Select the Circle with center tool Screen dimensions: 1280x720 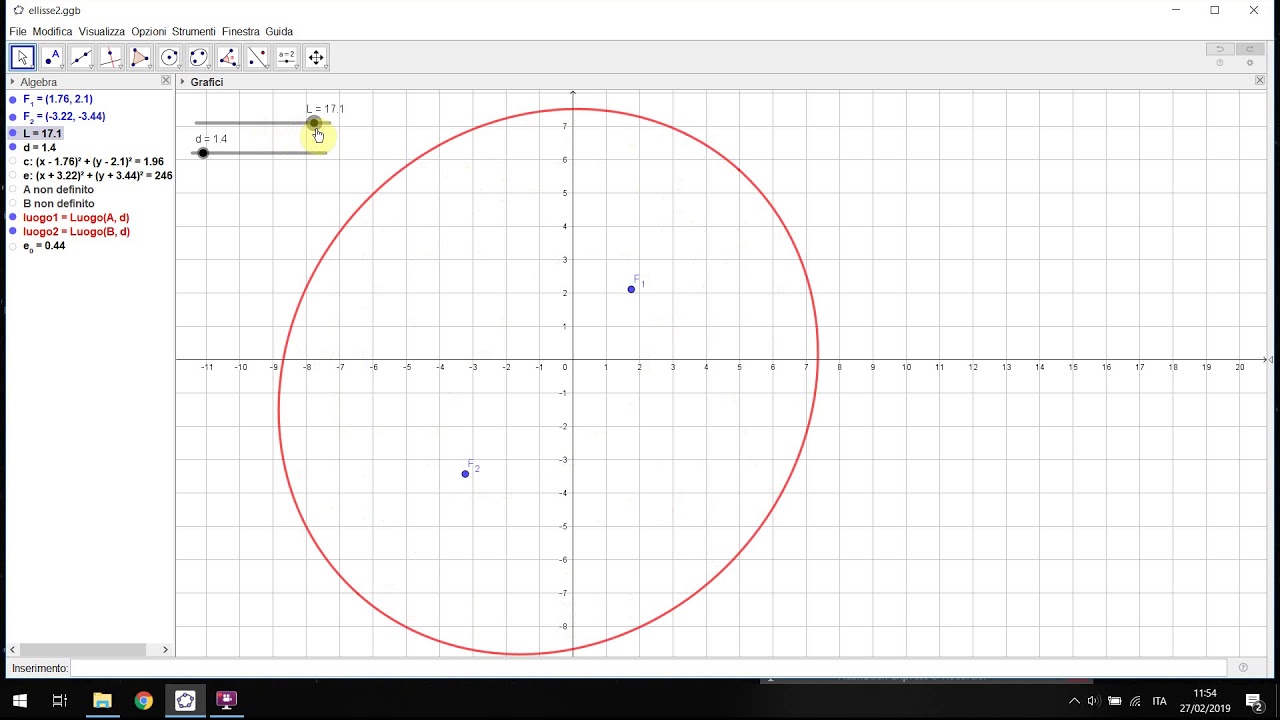click(169, 58)
